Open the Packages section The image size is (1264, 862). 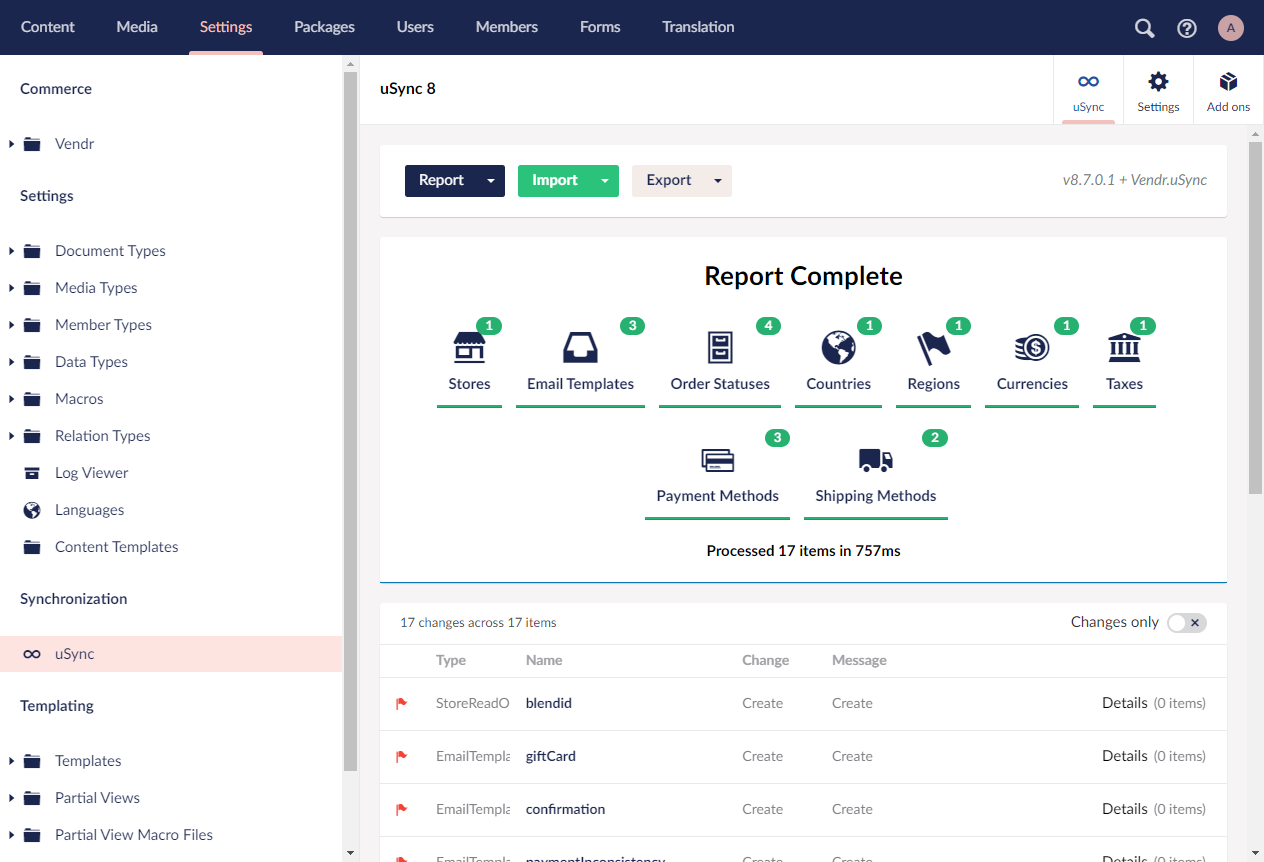click(x=324, y=27)
